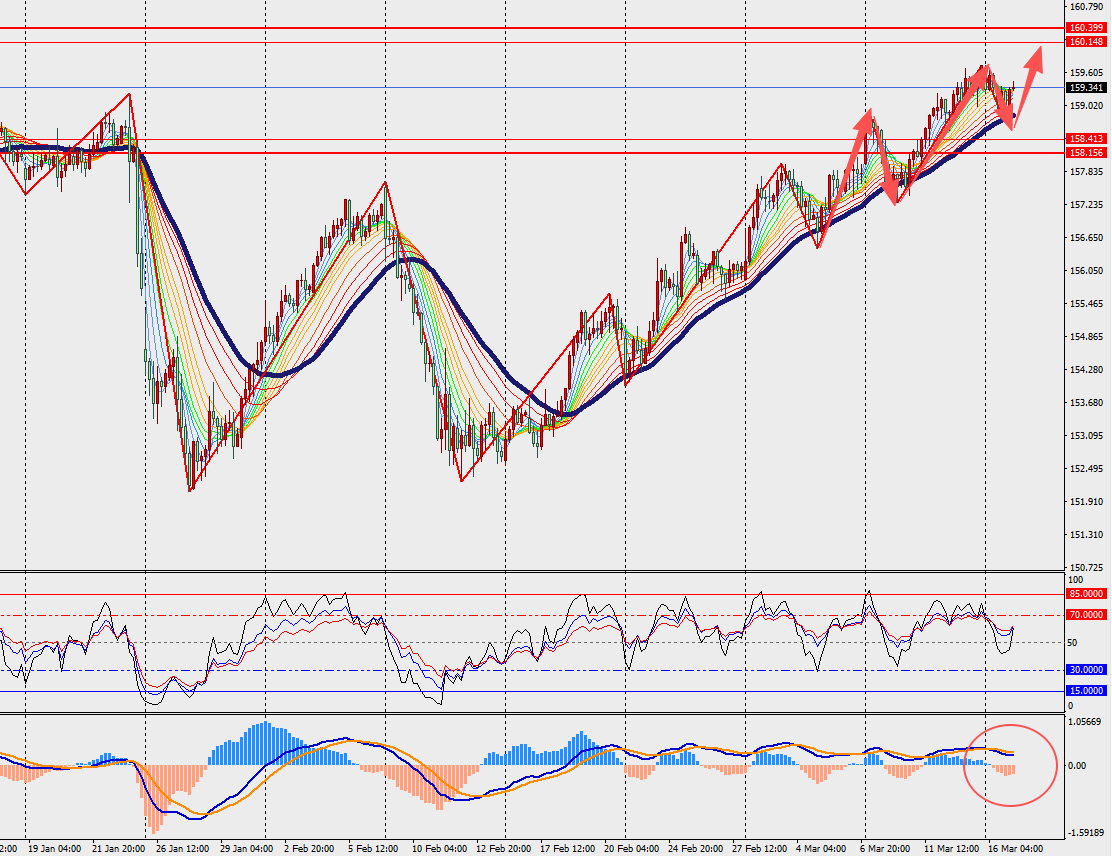Click the 4 Mar 04:00 time axis label
Image resolution: width=1112 pixels, height=856 pixels.
819,848
